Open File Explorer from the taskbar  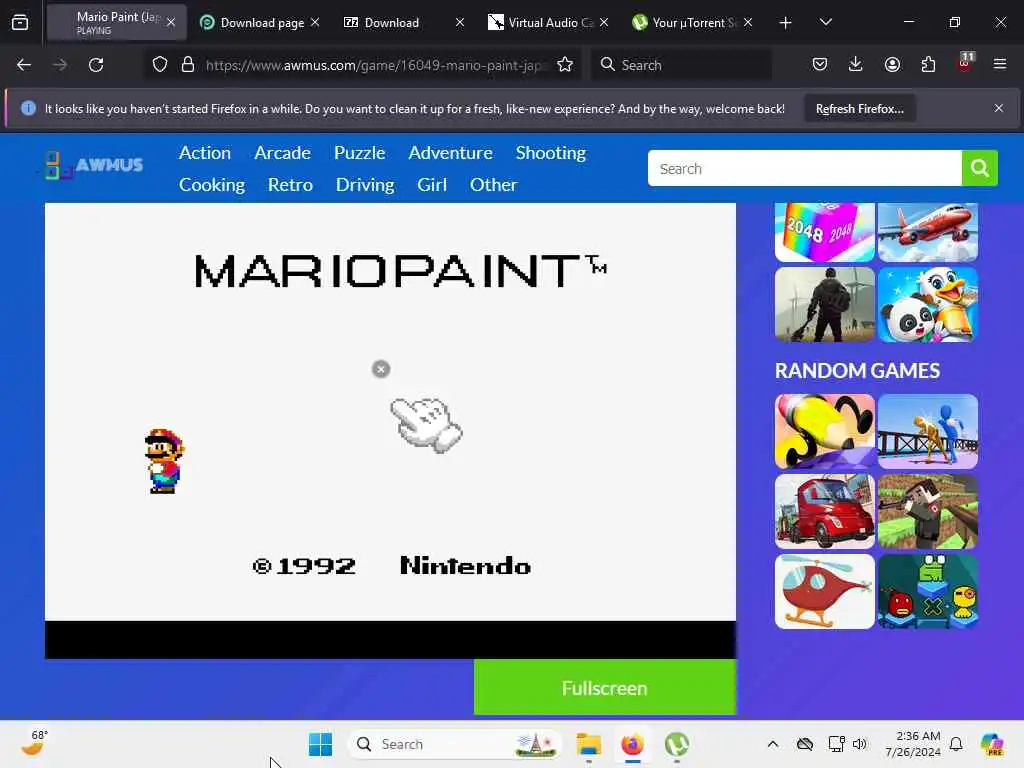point(588,744)
